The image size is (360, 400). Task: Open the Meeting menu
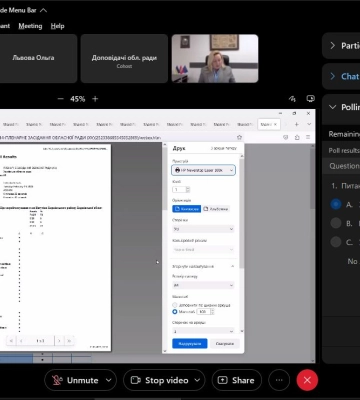point(30,26)
